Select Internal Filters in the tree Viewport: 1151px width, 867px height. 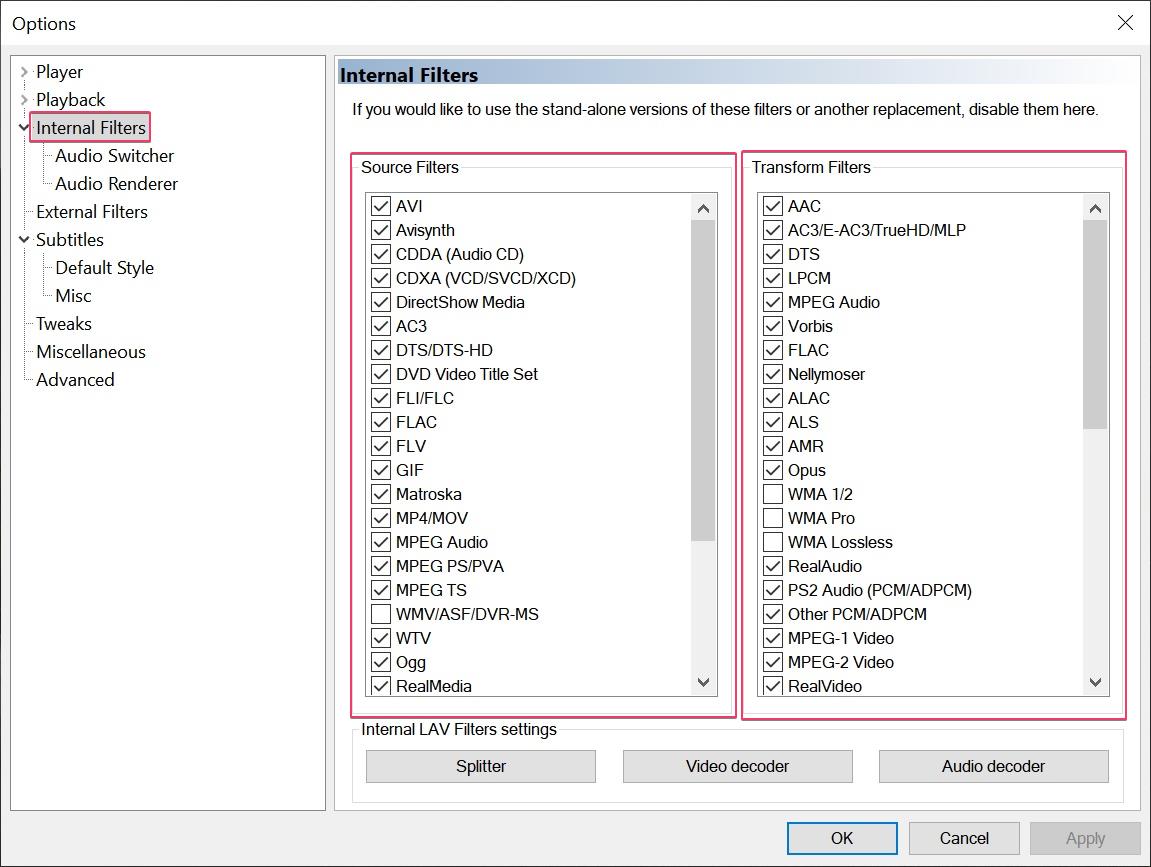click(91, 128)
